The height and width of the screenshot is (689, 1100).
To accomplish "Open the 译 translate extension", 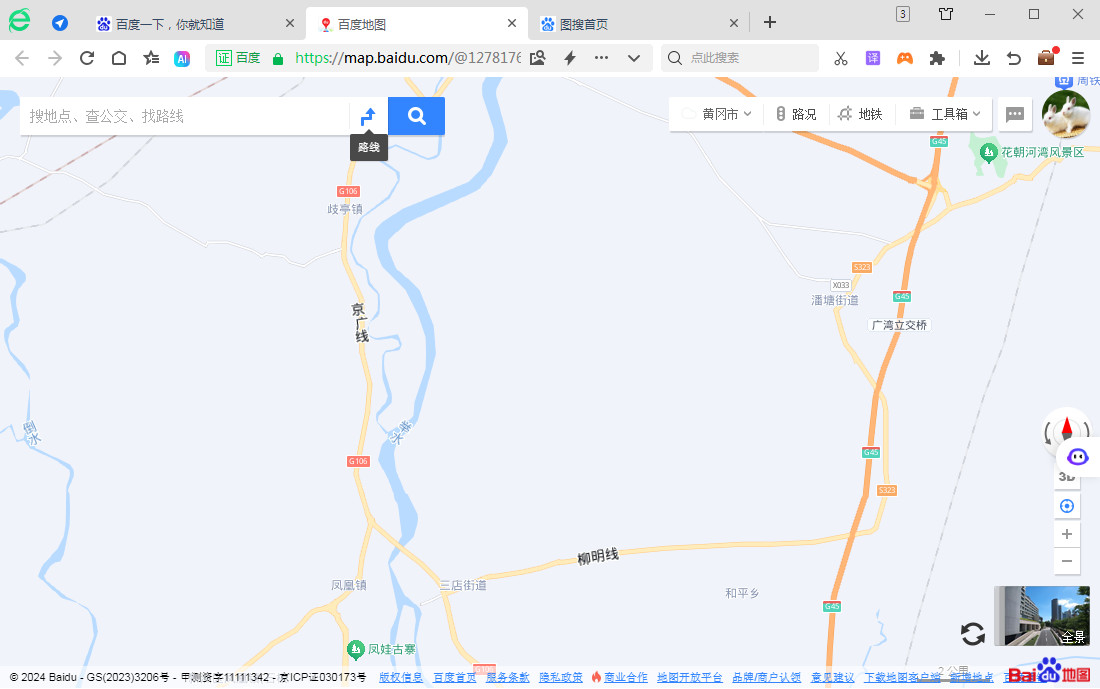I will (x=873, y=58).
